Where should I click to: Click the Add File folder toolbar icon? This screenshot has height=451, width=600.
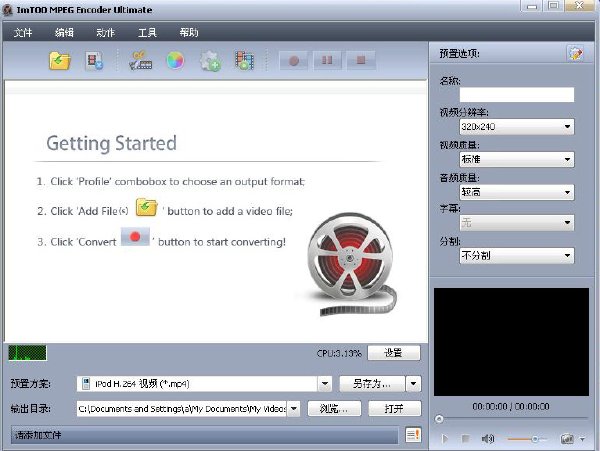coord(60,61)
